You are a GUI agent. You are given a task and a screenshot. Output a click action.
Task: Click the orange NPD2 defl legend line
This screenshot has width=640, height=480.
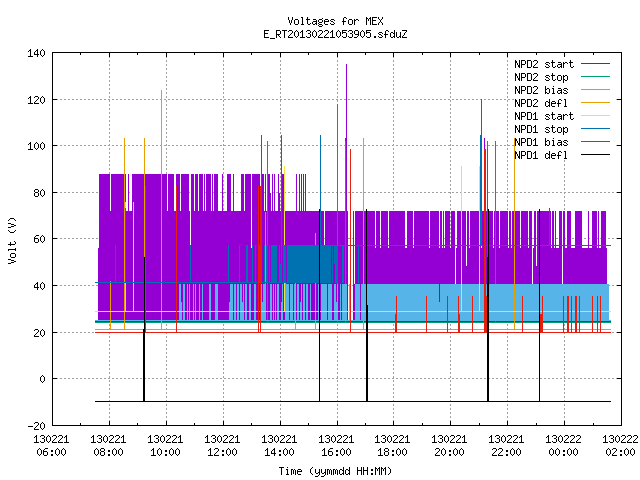coord(595,103)
